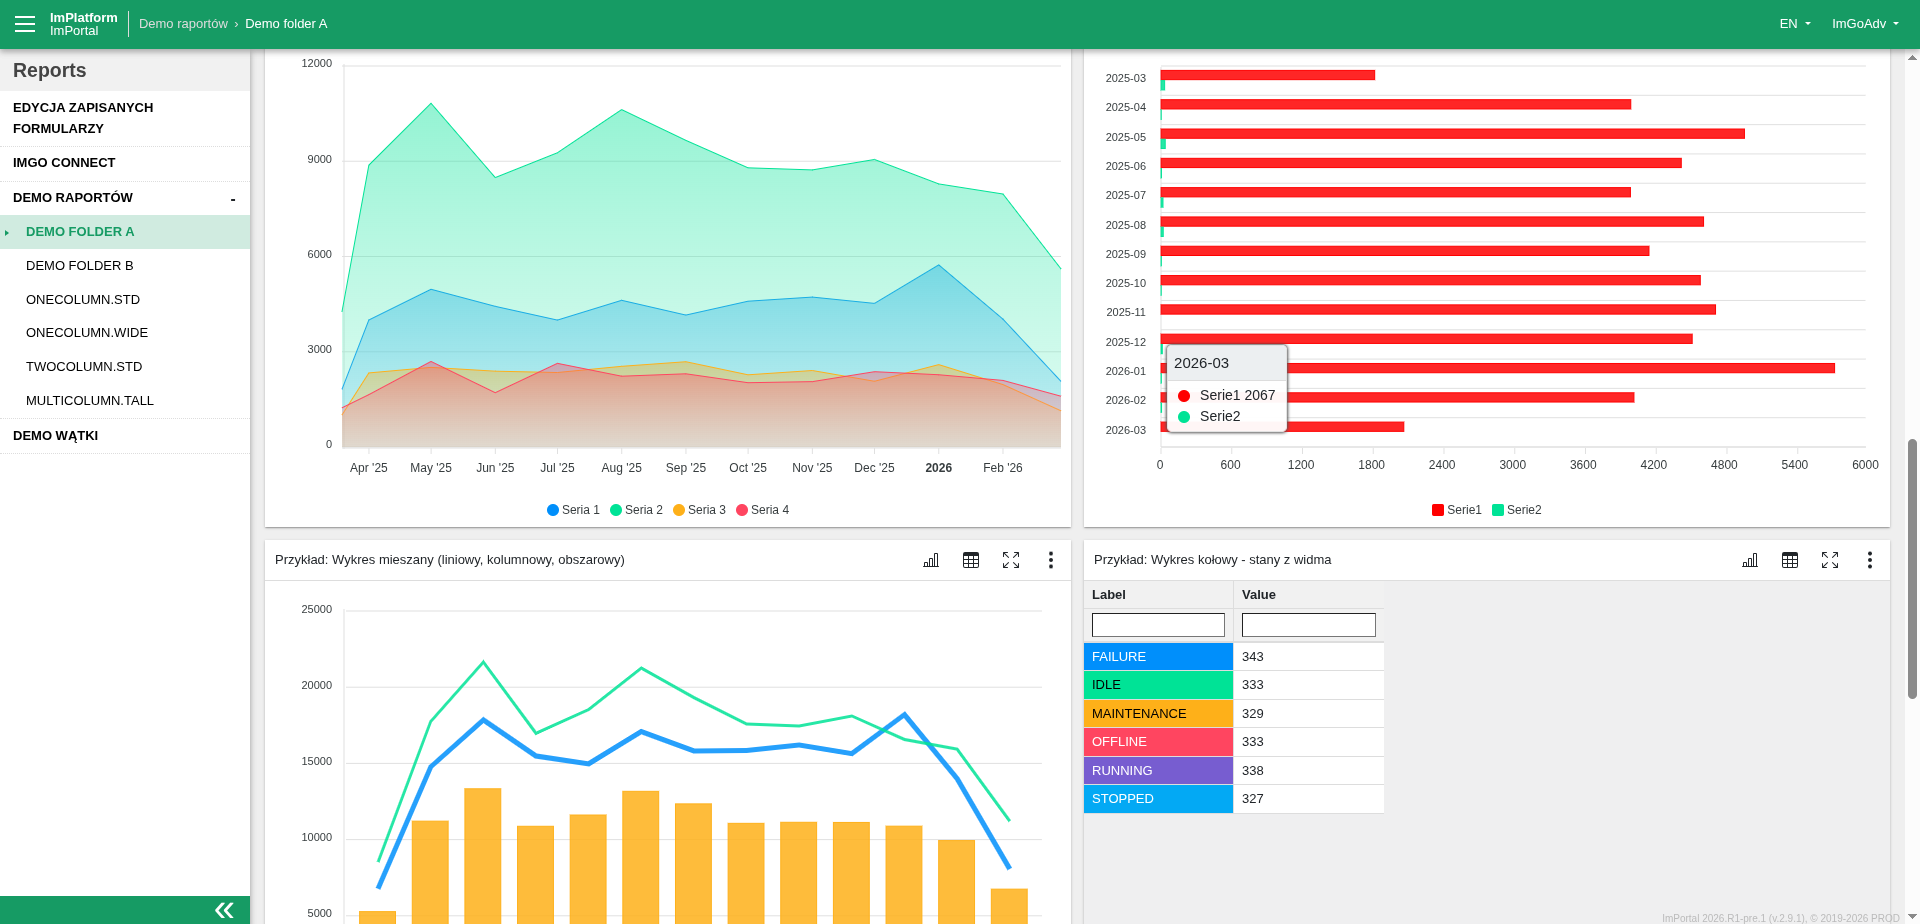
Task: Open mixed chart panel options menu
Action: pos(1050,560)
